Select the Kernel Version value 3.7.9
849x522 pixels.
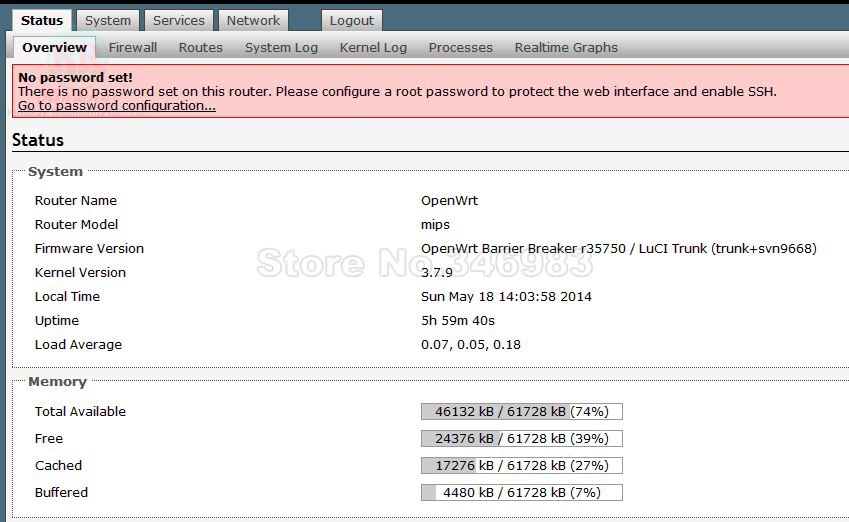436,272
